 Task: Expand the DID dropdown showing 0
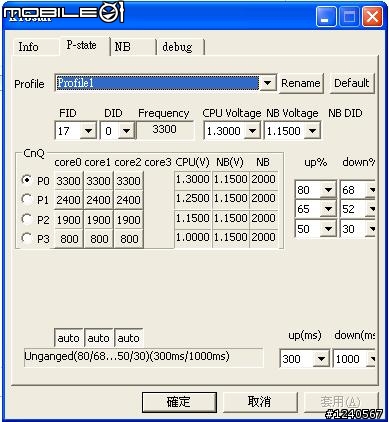[x=126, y=131]
